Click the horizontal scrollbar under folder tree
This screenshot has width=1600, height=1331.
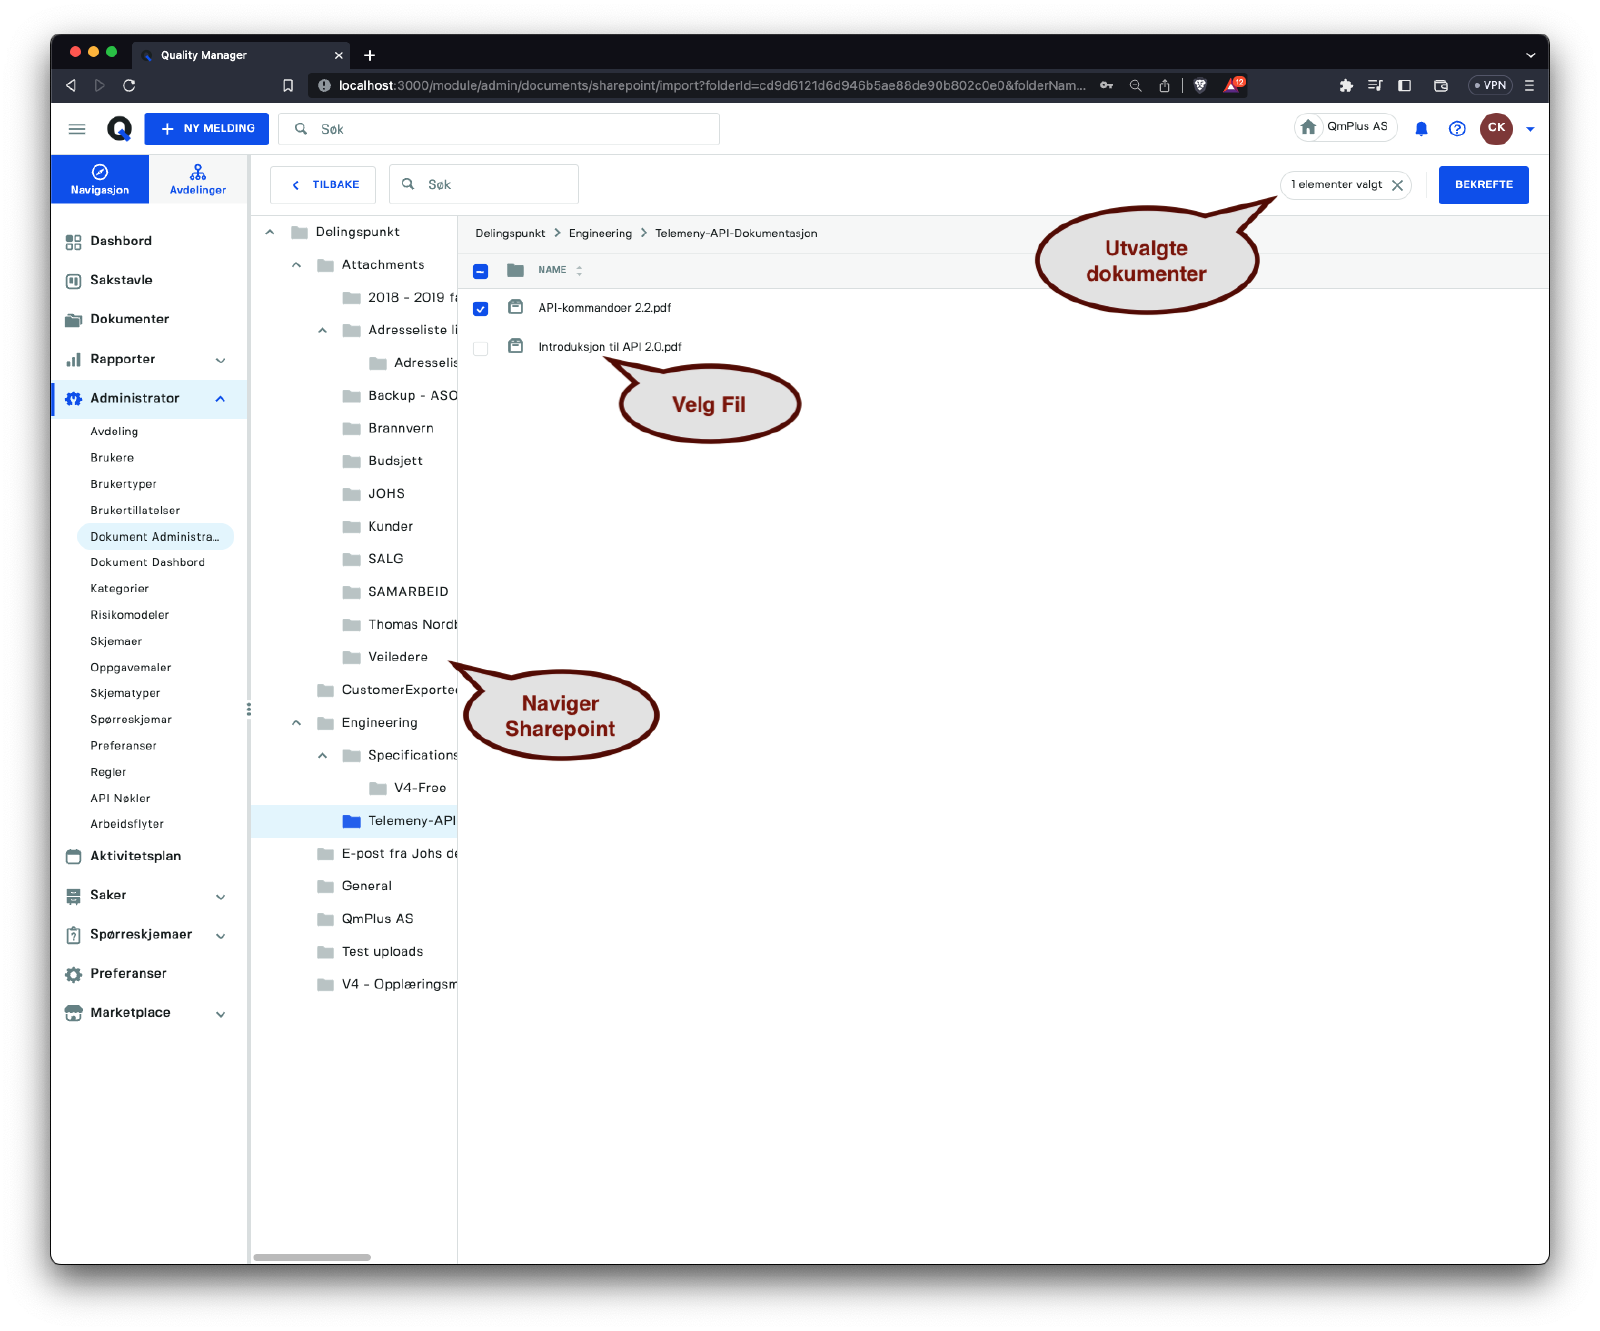pos(312,1257)
